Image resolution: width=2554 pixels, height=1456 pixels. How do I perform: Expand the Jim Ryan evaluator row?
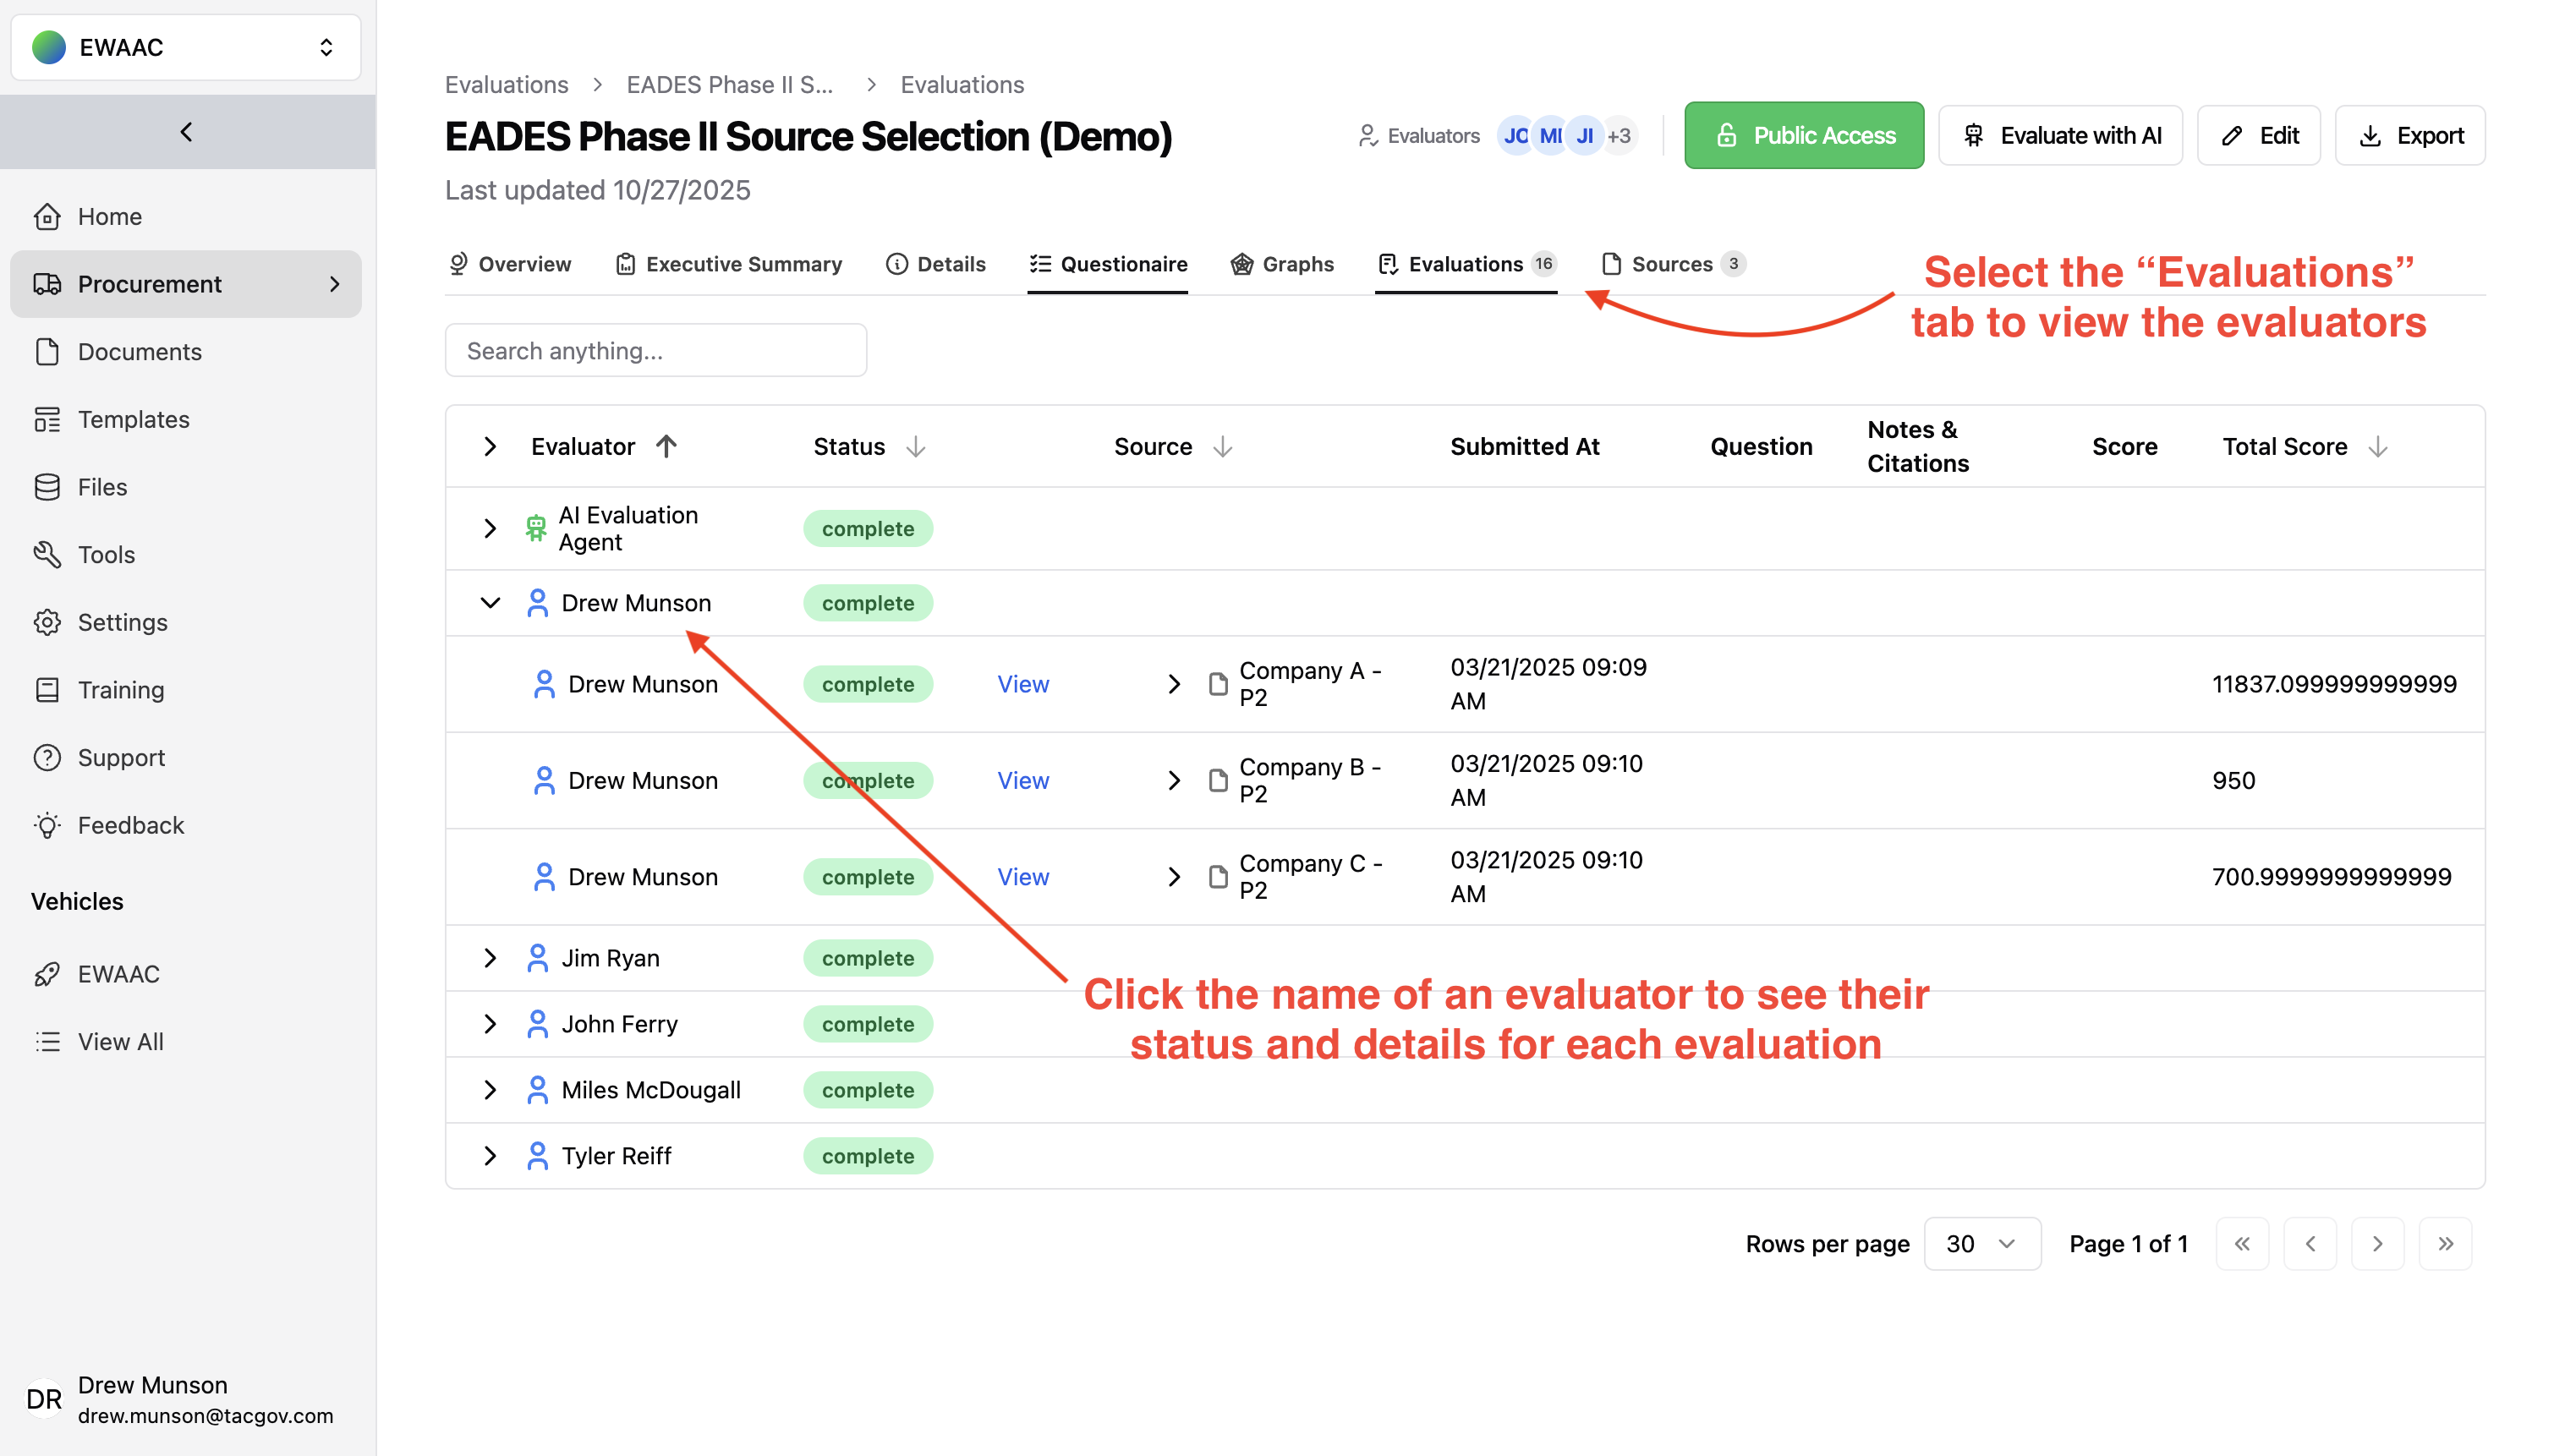pyautogui.click(x=490, y=957)
